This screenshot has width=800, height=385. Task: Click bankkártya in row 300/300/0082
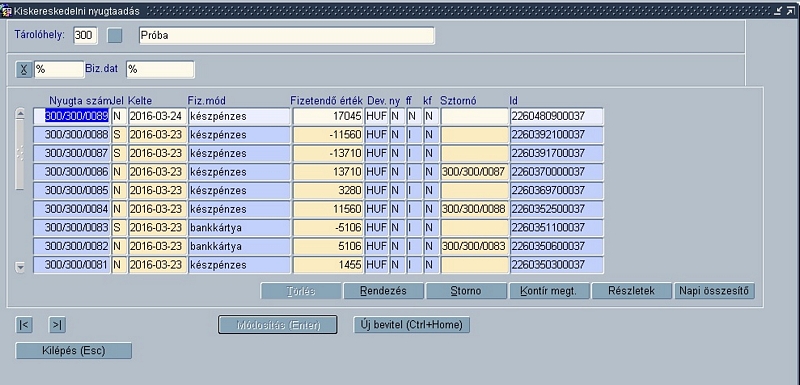click(239, 246)
